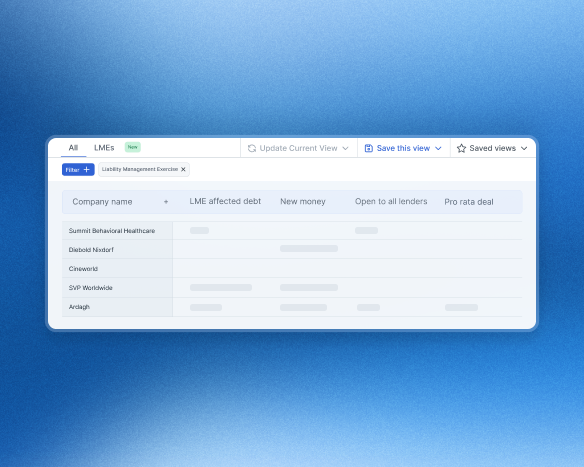Click the refresh icon beside Update Current View
Image resolution: width=584 pixels, height=467 pixels.
click(x=252, y=148)
